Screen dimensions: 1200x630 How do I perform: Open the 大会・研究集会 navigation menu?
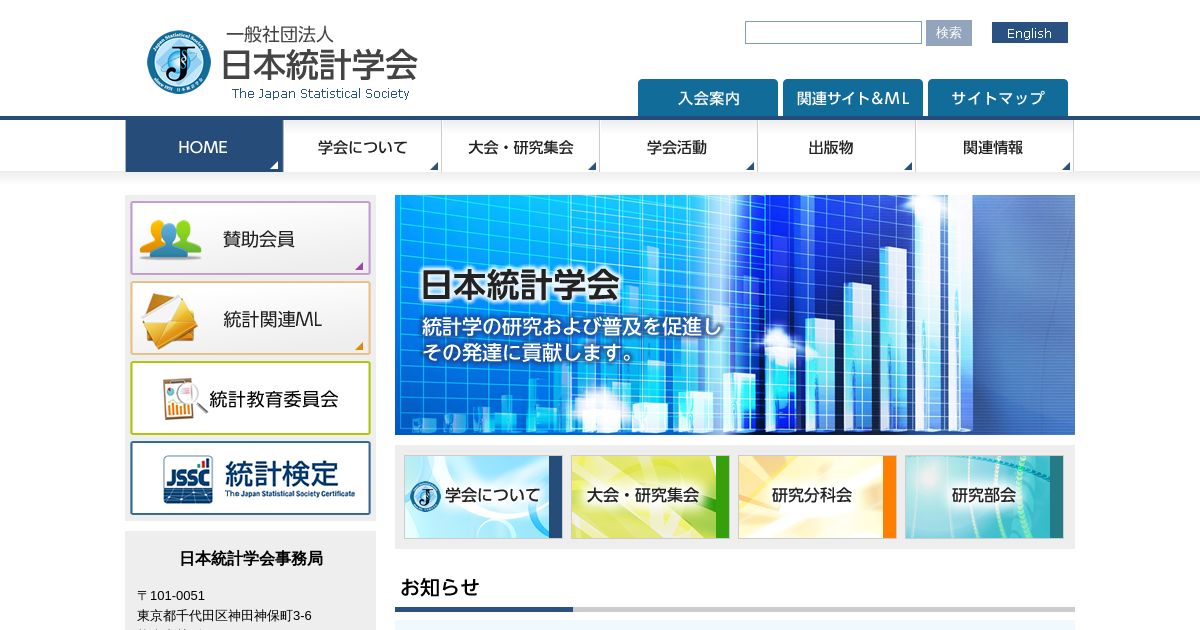[x=520, y=147]
